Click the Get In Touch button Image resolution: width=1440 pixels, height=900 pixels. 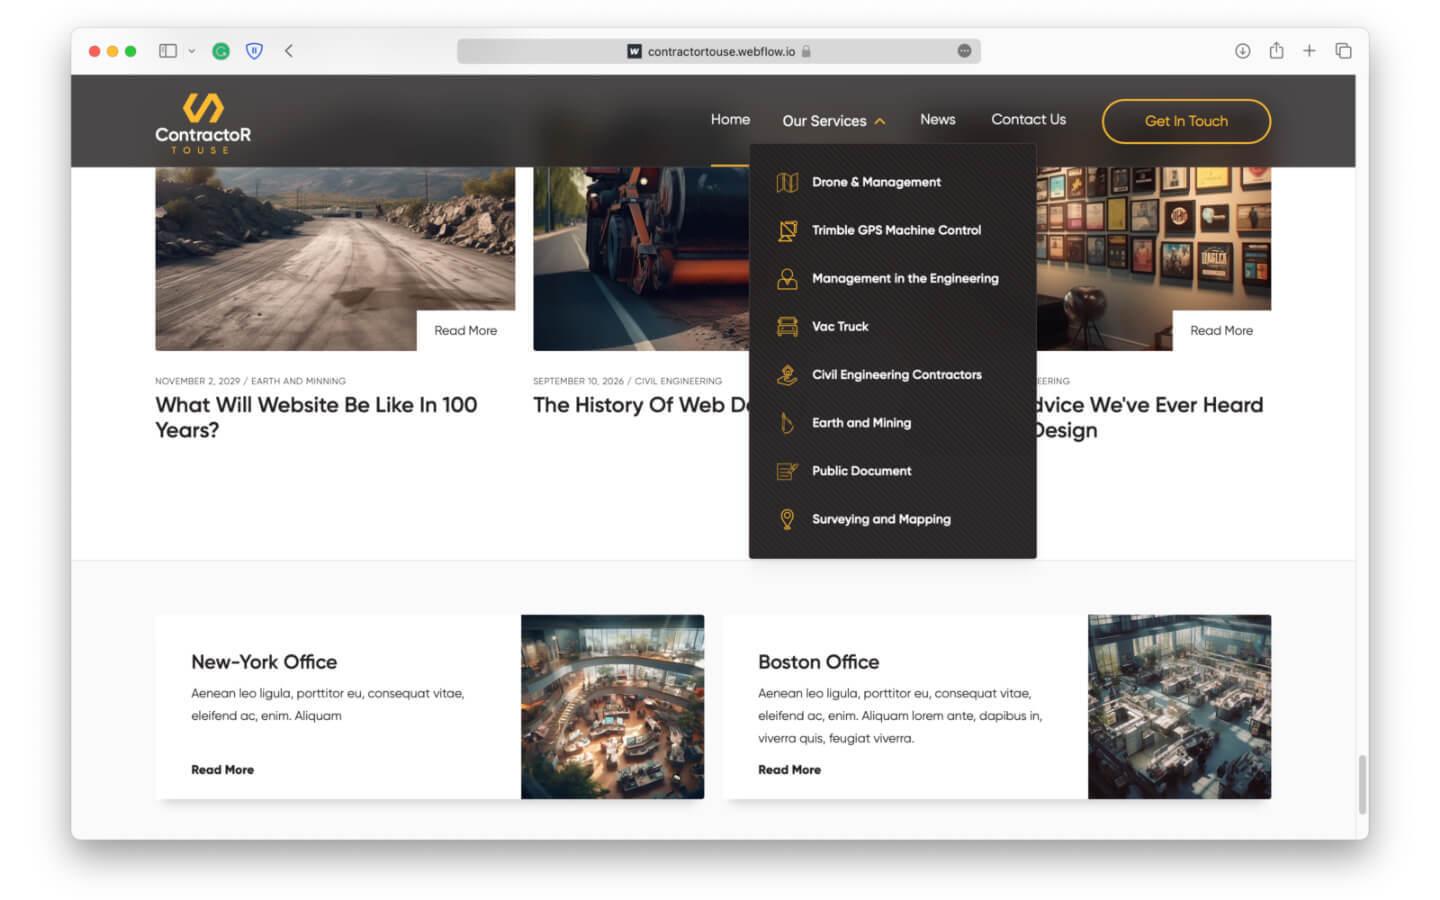click(x=1186, y=121)
